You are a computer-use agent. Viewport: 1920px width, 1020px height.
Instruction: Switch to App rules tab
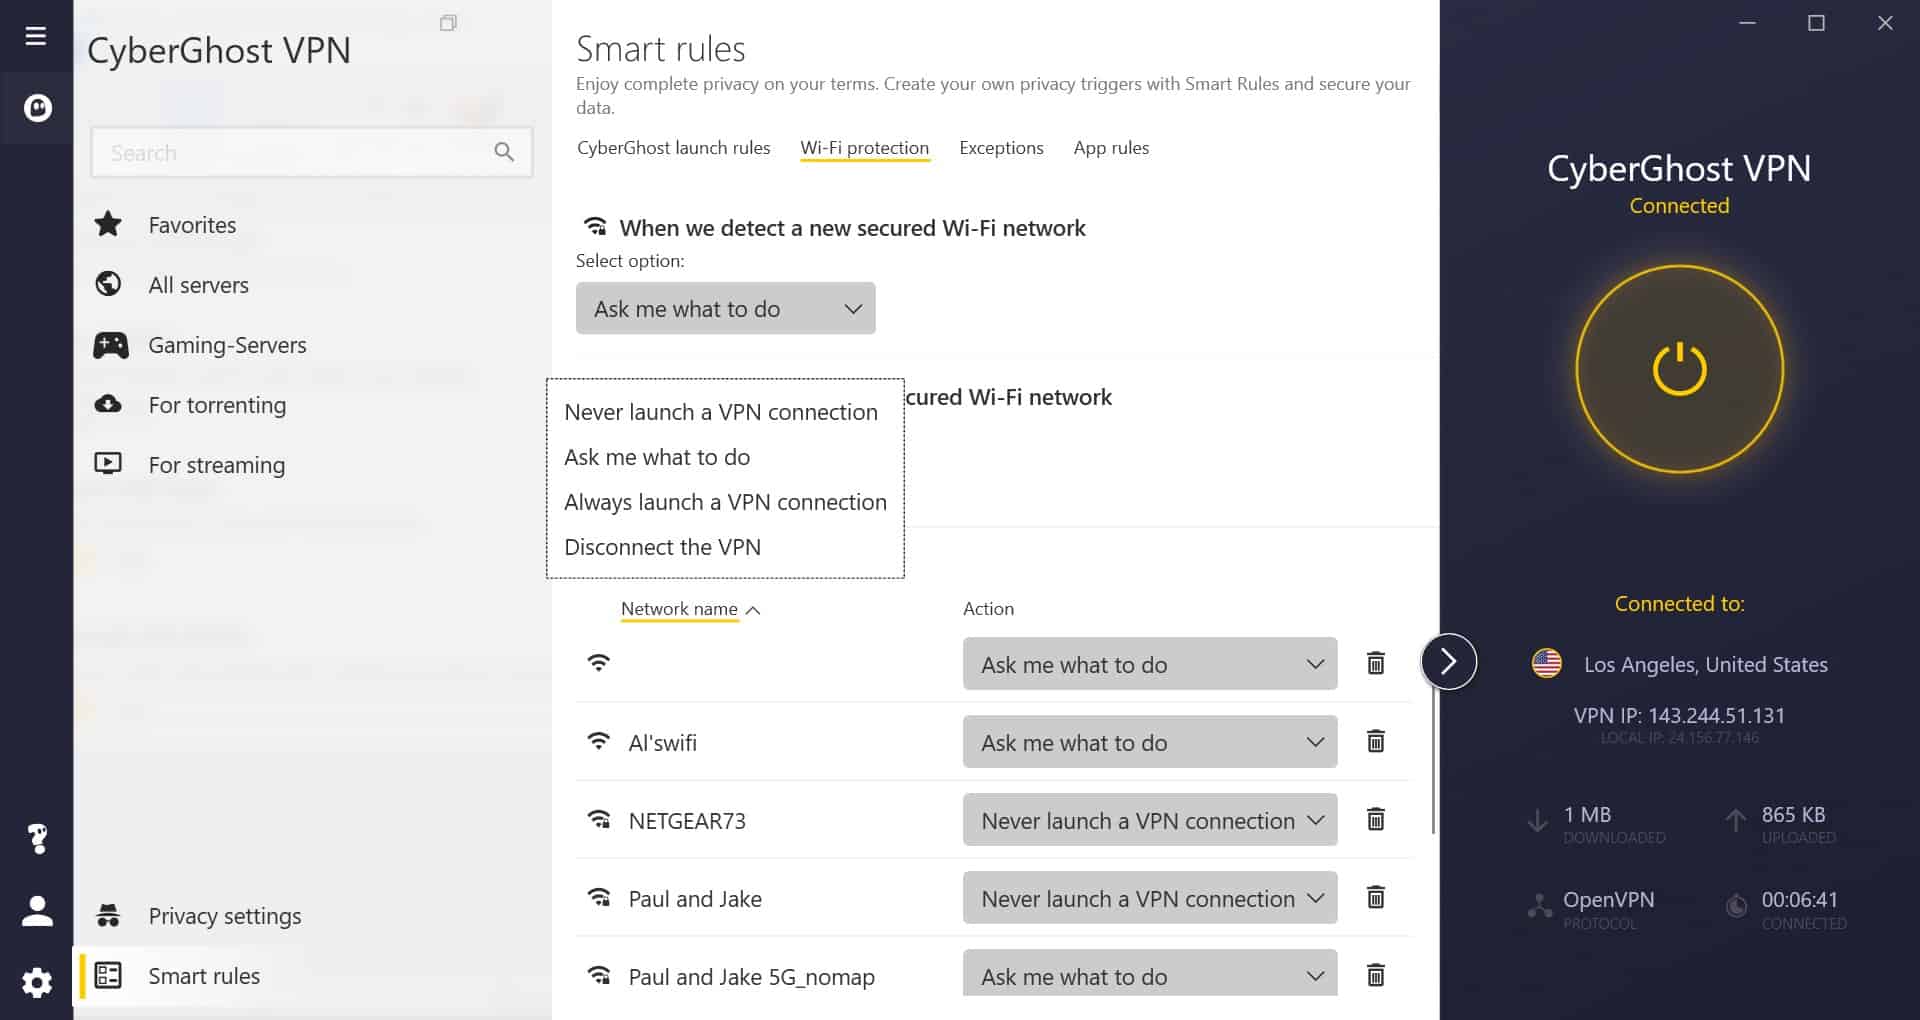[x=1111, y=148]
